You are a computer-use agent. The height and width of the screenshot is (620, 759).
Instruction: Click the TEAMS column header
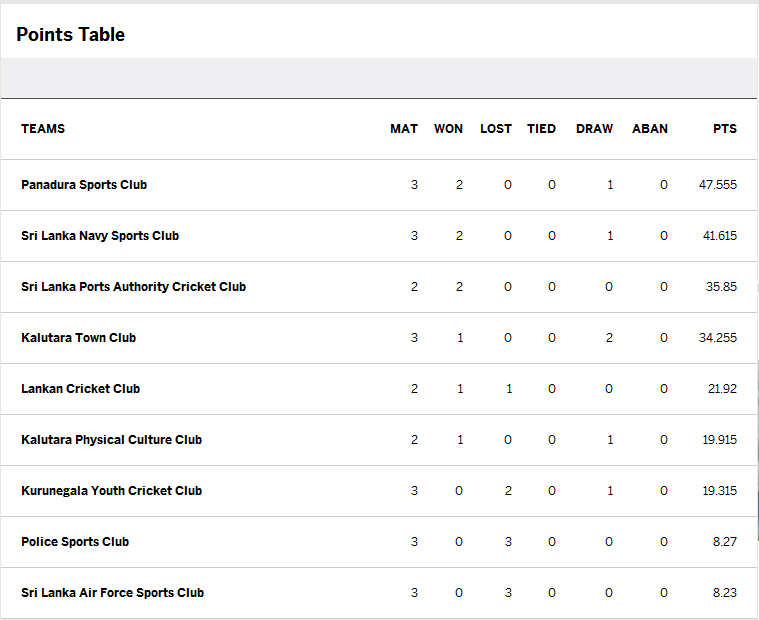[43, 129]
